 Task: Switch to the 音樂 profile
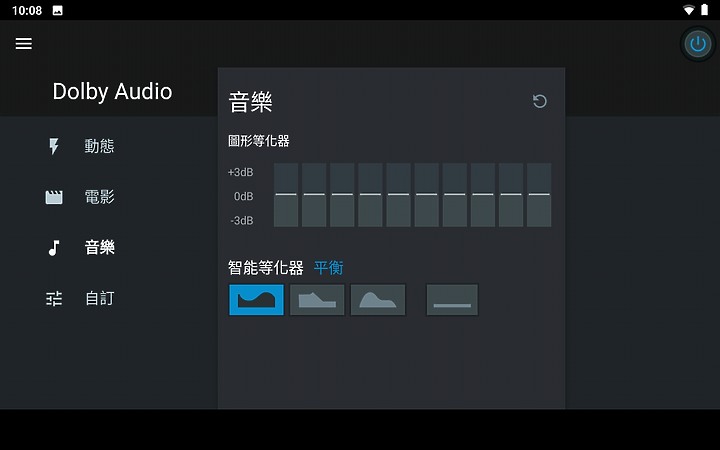[x=99, y=248]
